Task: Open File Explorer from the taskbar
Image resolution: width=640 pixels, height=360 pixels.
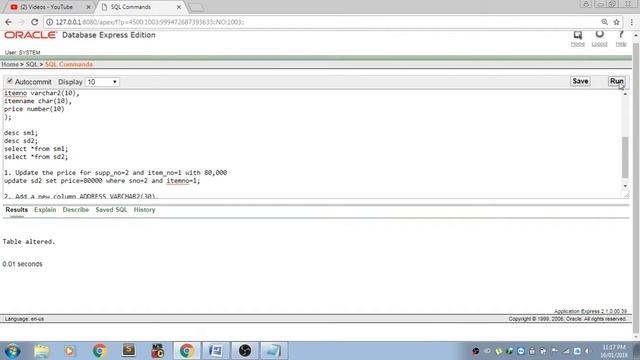Action: pyautogui.click(x=42, y=351)
